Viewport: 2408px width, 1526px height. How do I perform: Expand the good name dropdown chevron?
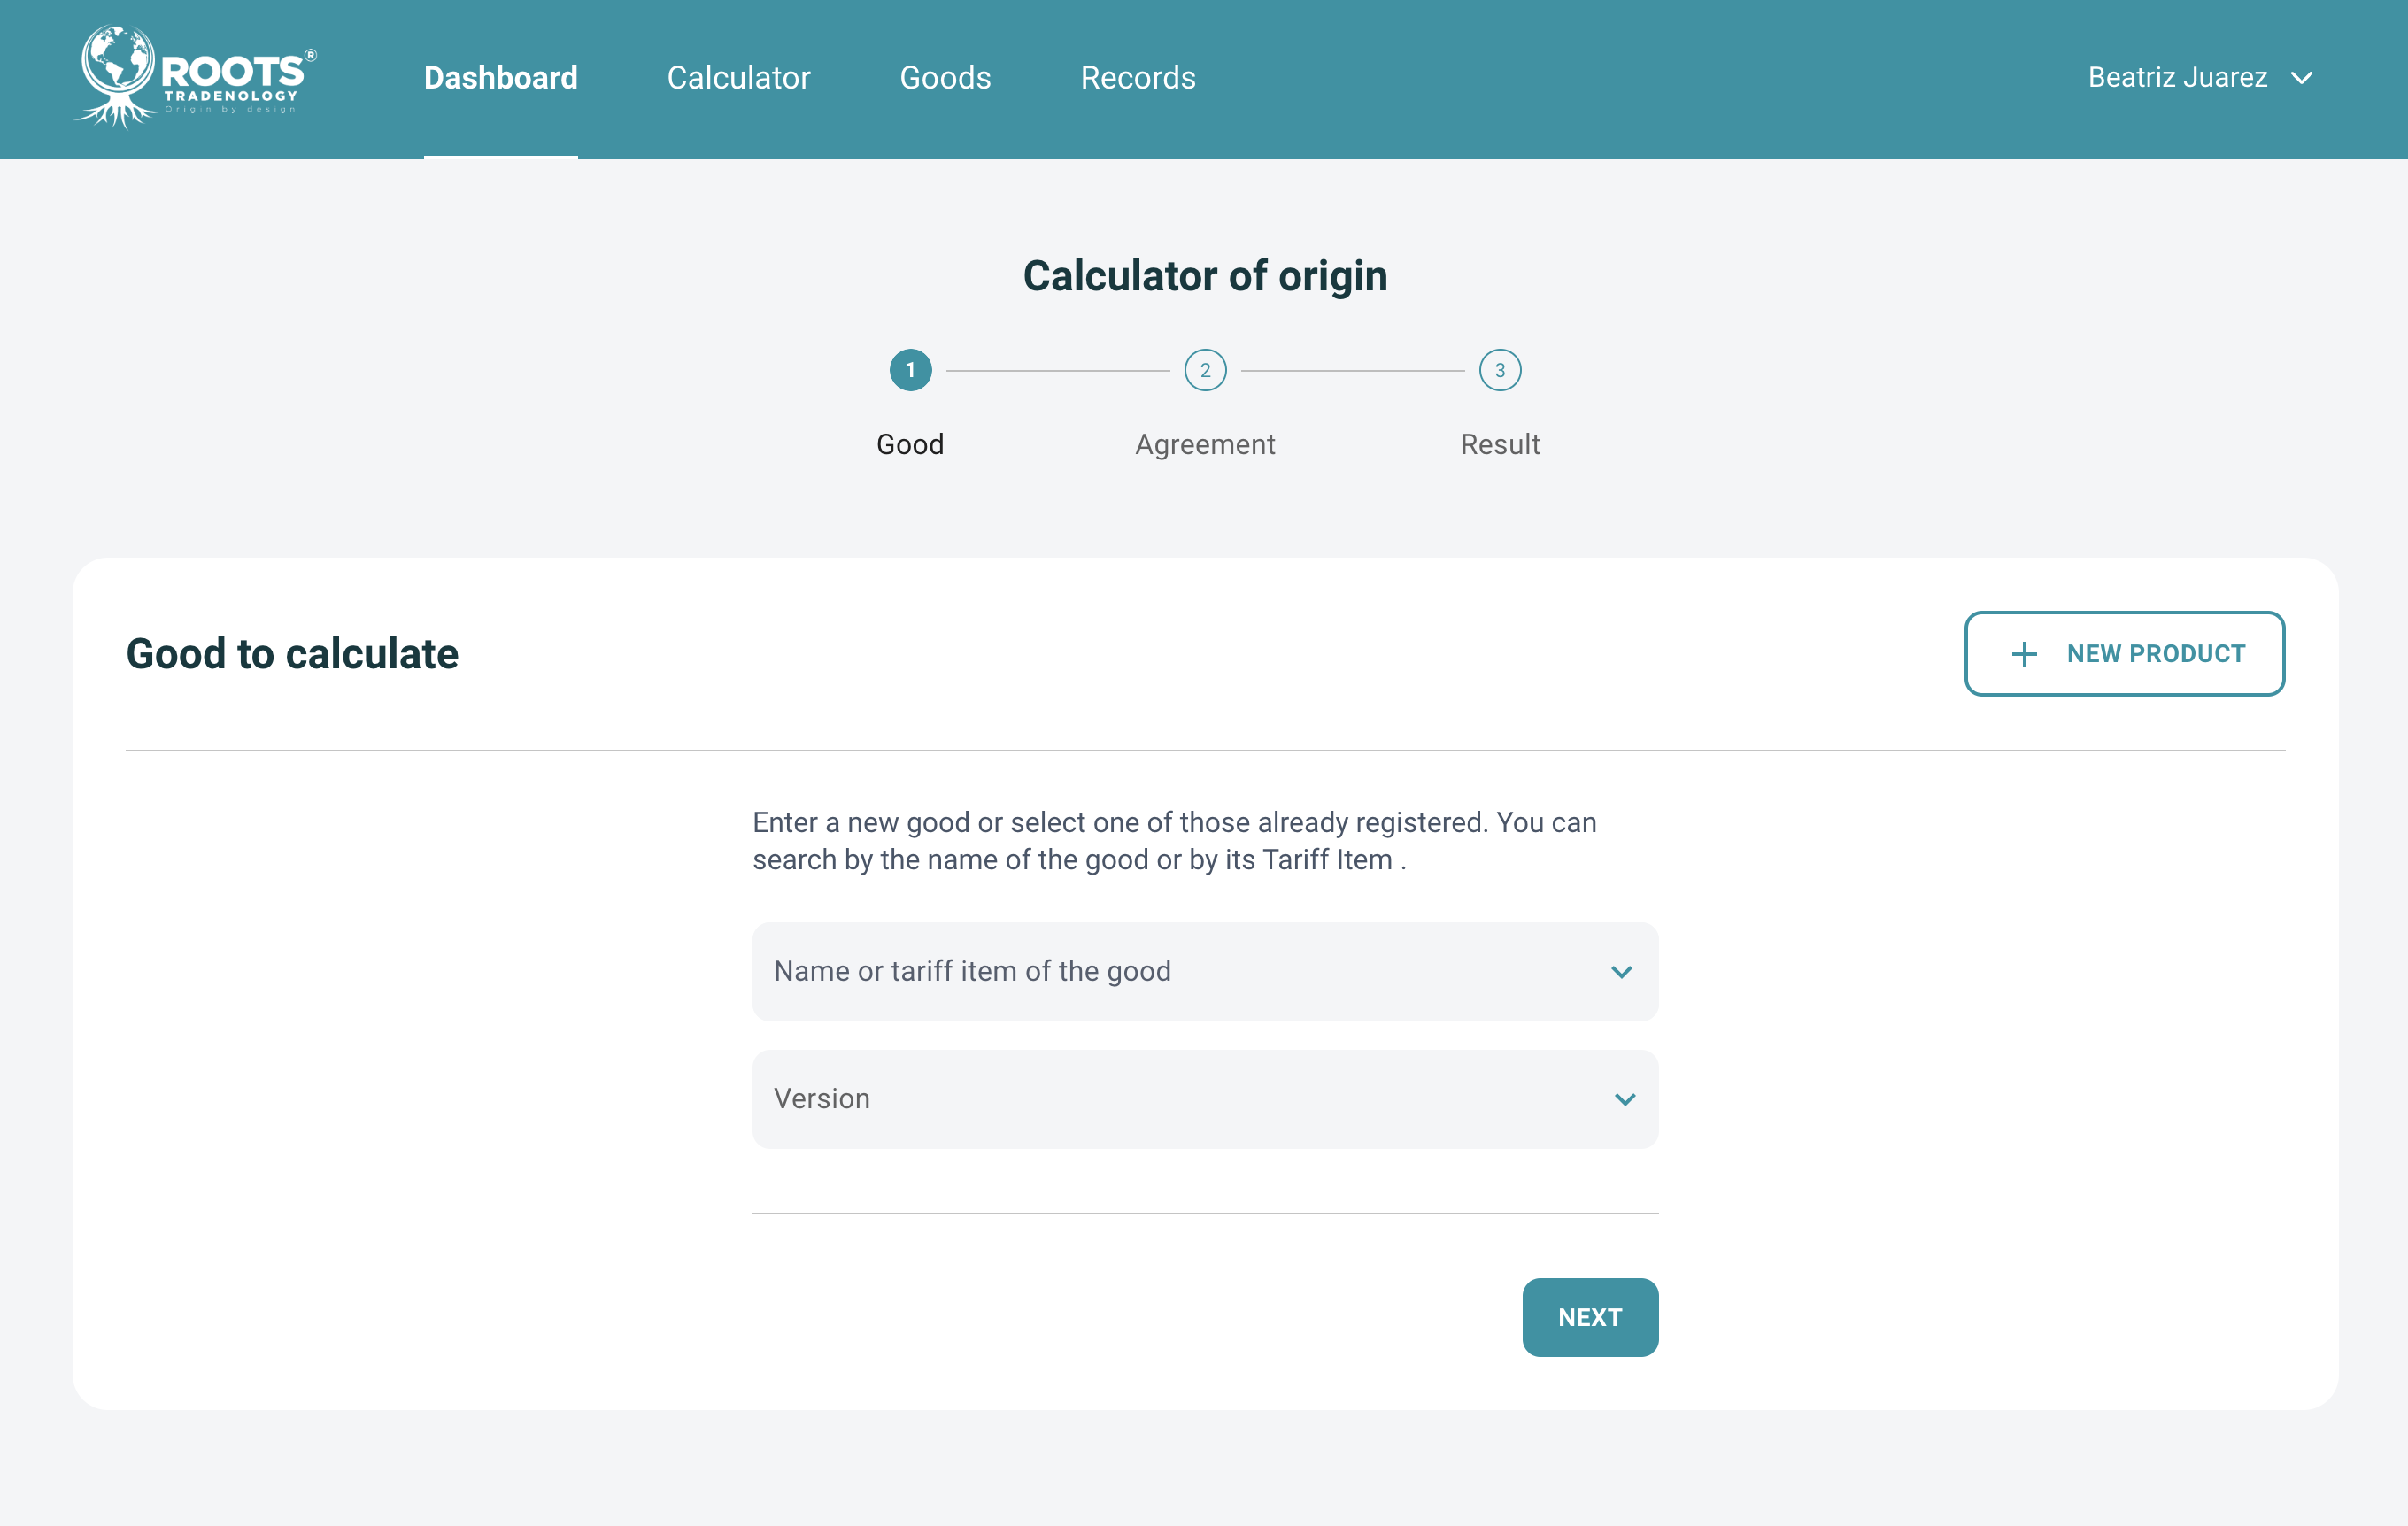point(1621,972)
